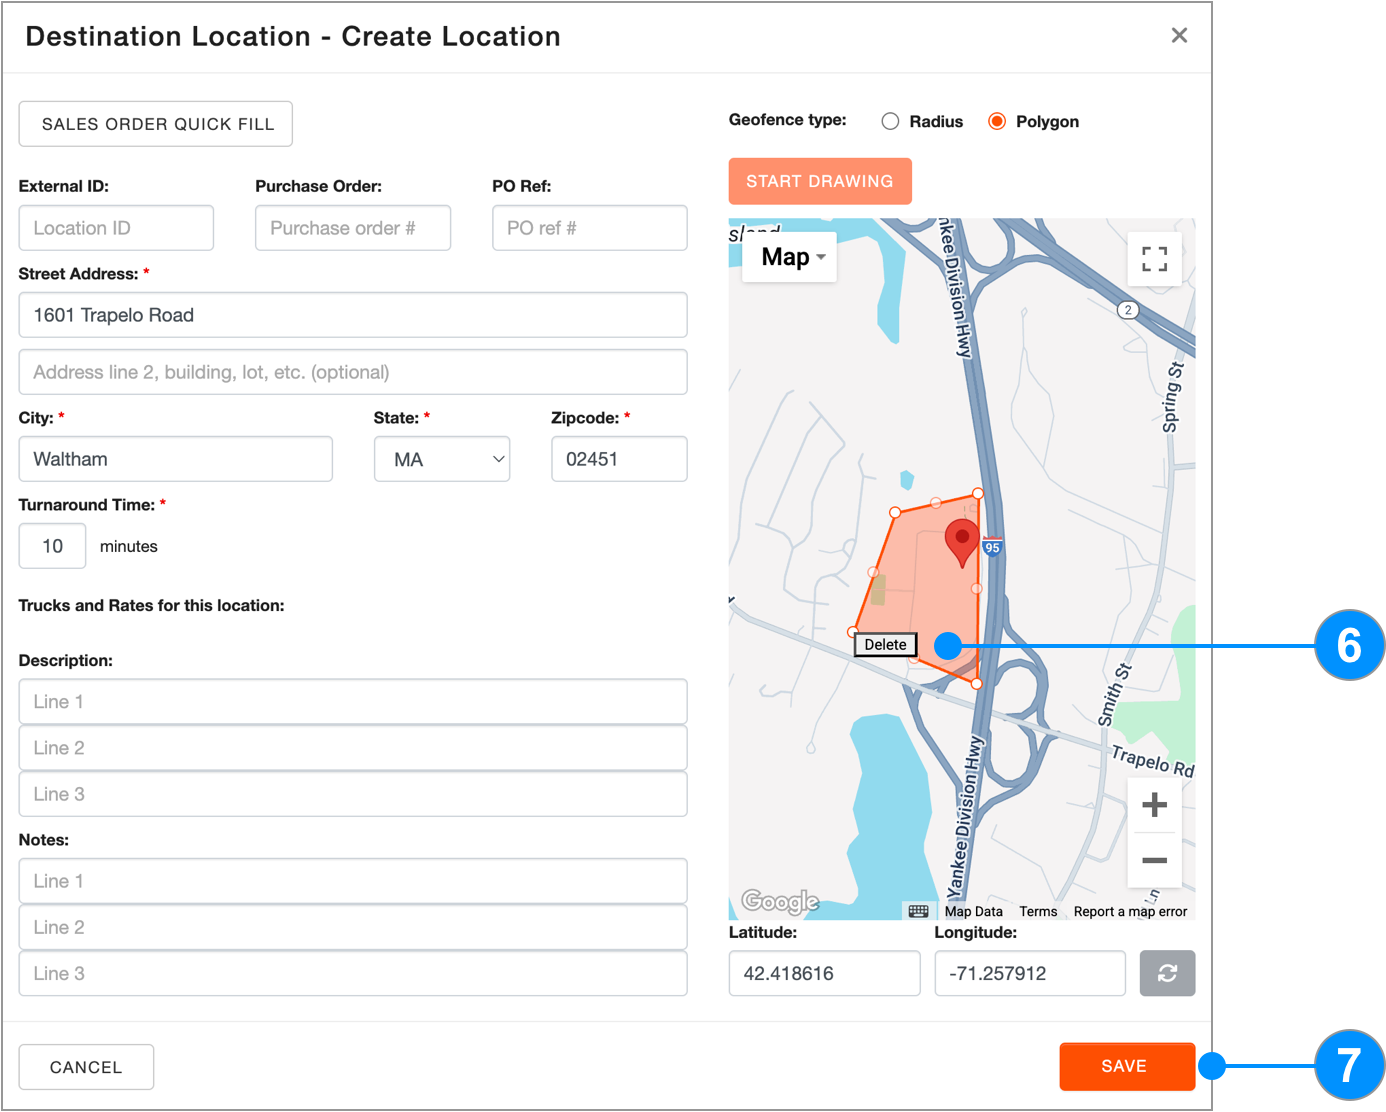Click the Latitude field
The width and height of the screenshot is (1386, 1112).
point(824,973)
